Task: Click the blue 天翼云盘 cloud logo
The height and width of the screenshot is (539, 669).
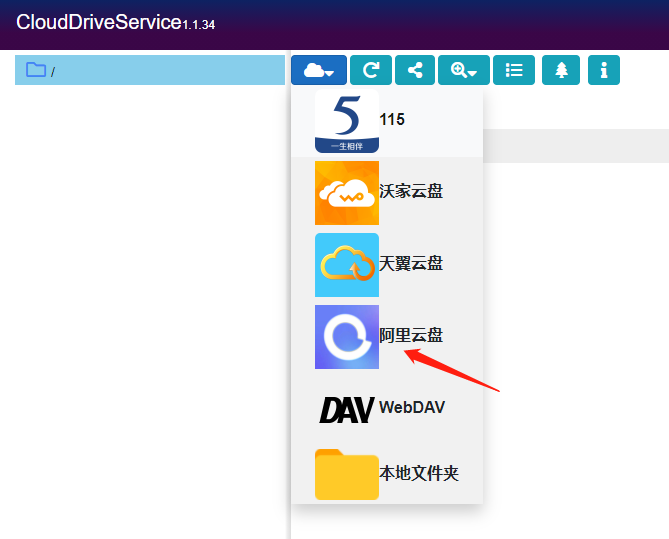Action: click(x=346, y=265)
